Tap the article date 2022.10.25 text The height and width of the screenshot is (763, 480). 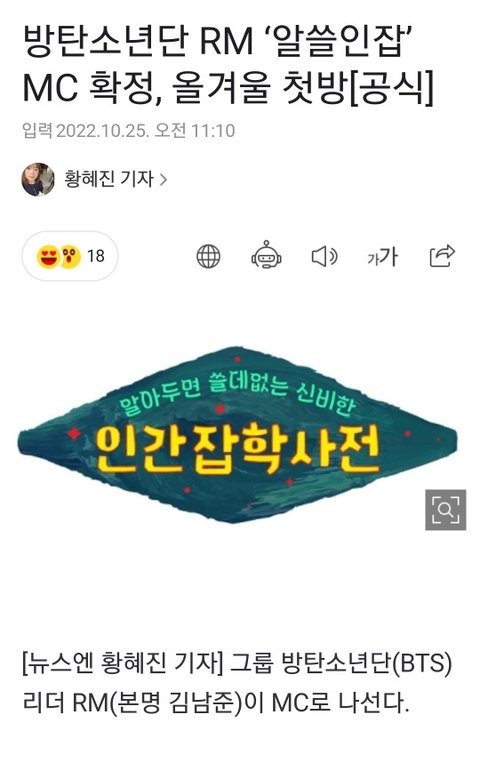103,130
